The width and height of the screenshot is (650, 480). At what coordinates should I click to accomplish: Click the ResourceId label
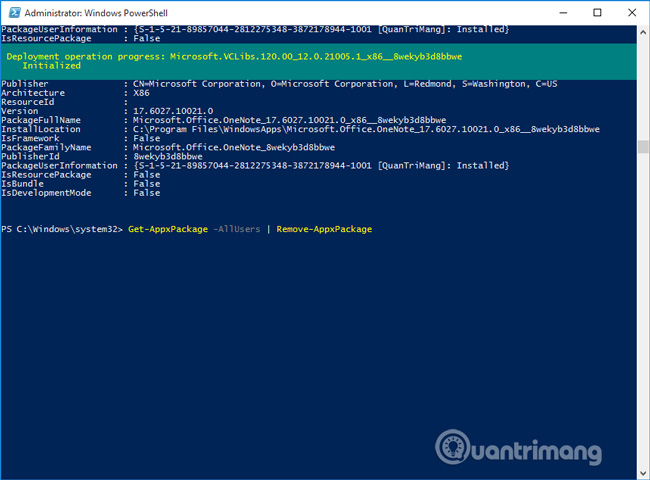28,102
